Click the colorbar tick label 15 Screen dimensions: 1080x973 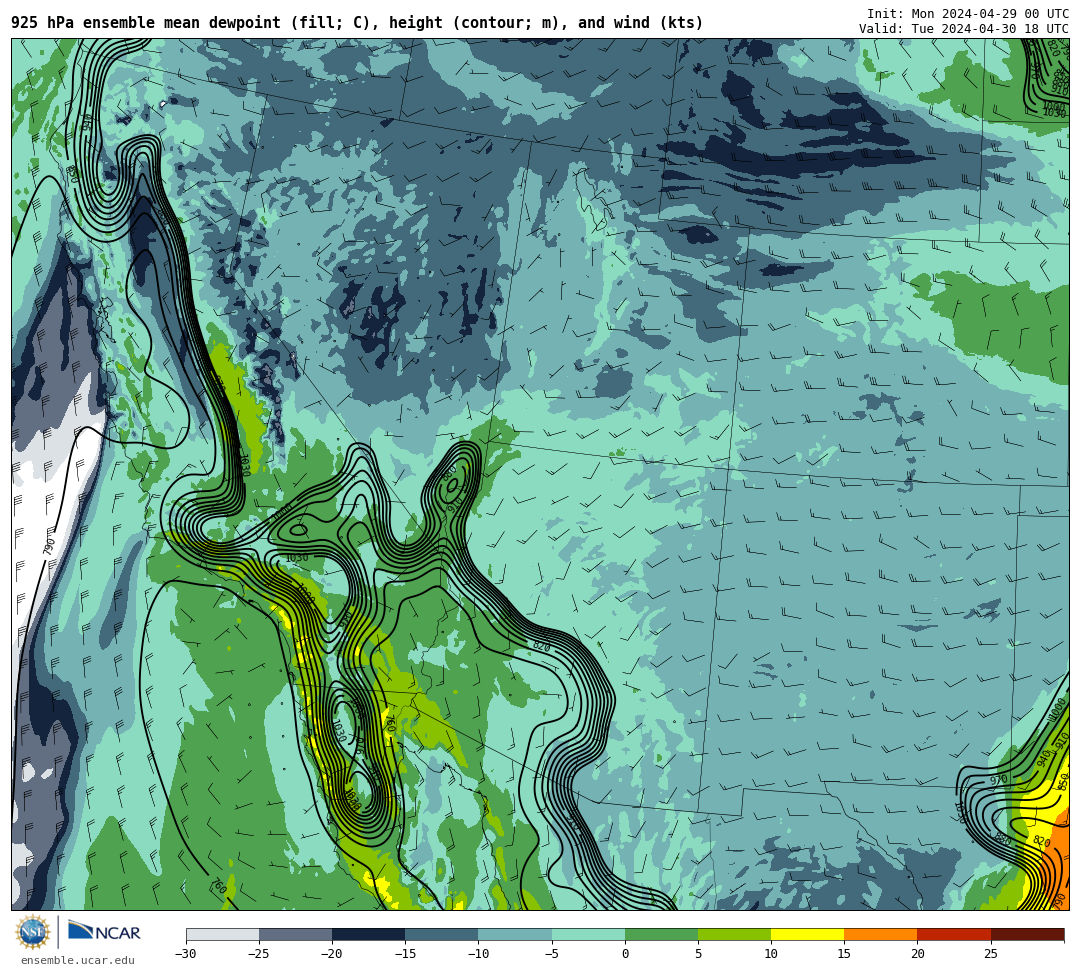[844, 954]
